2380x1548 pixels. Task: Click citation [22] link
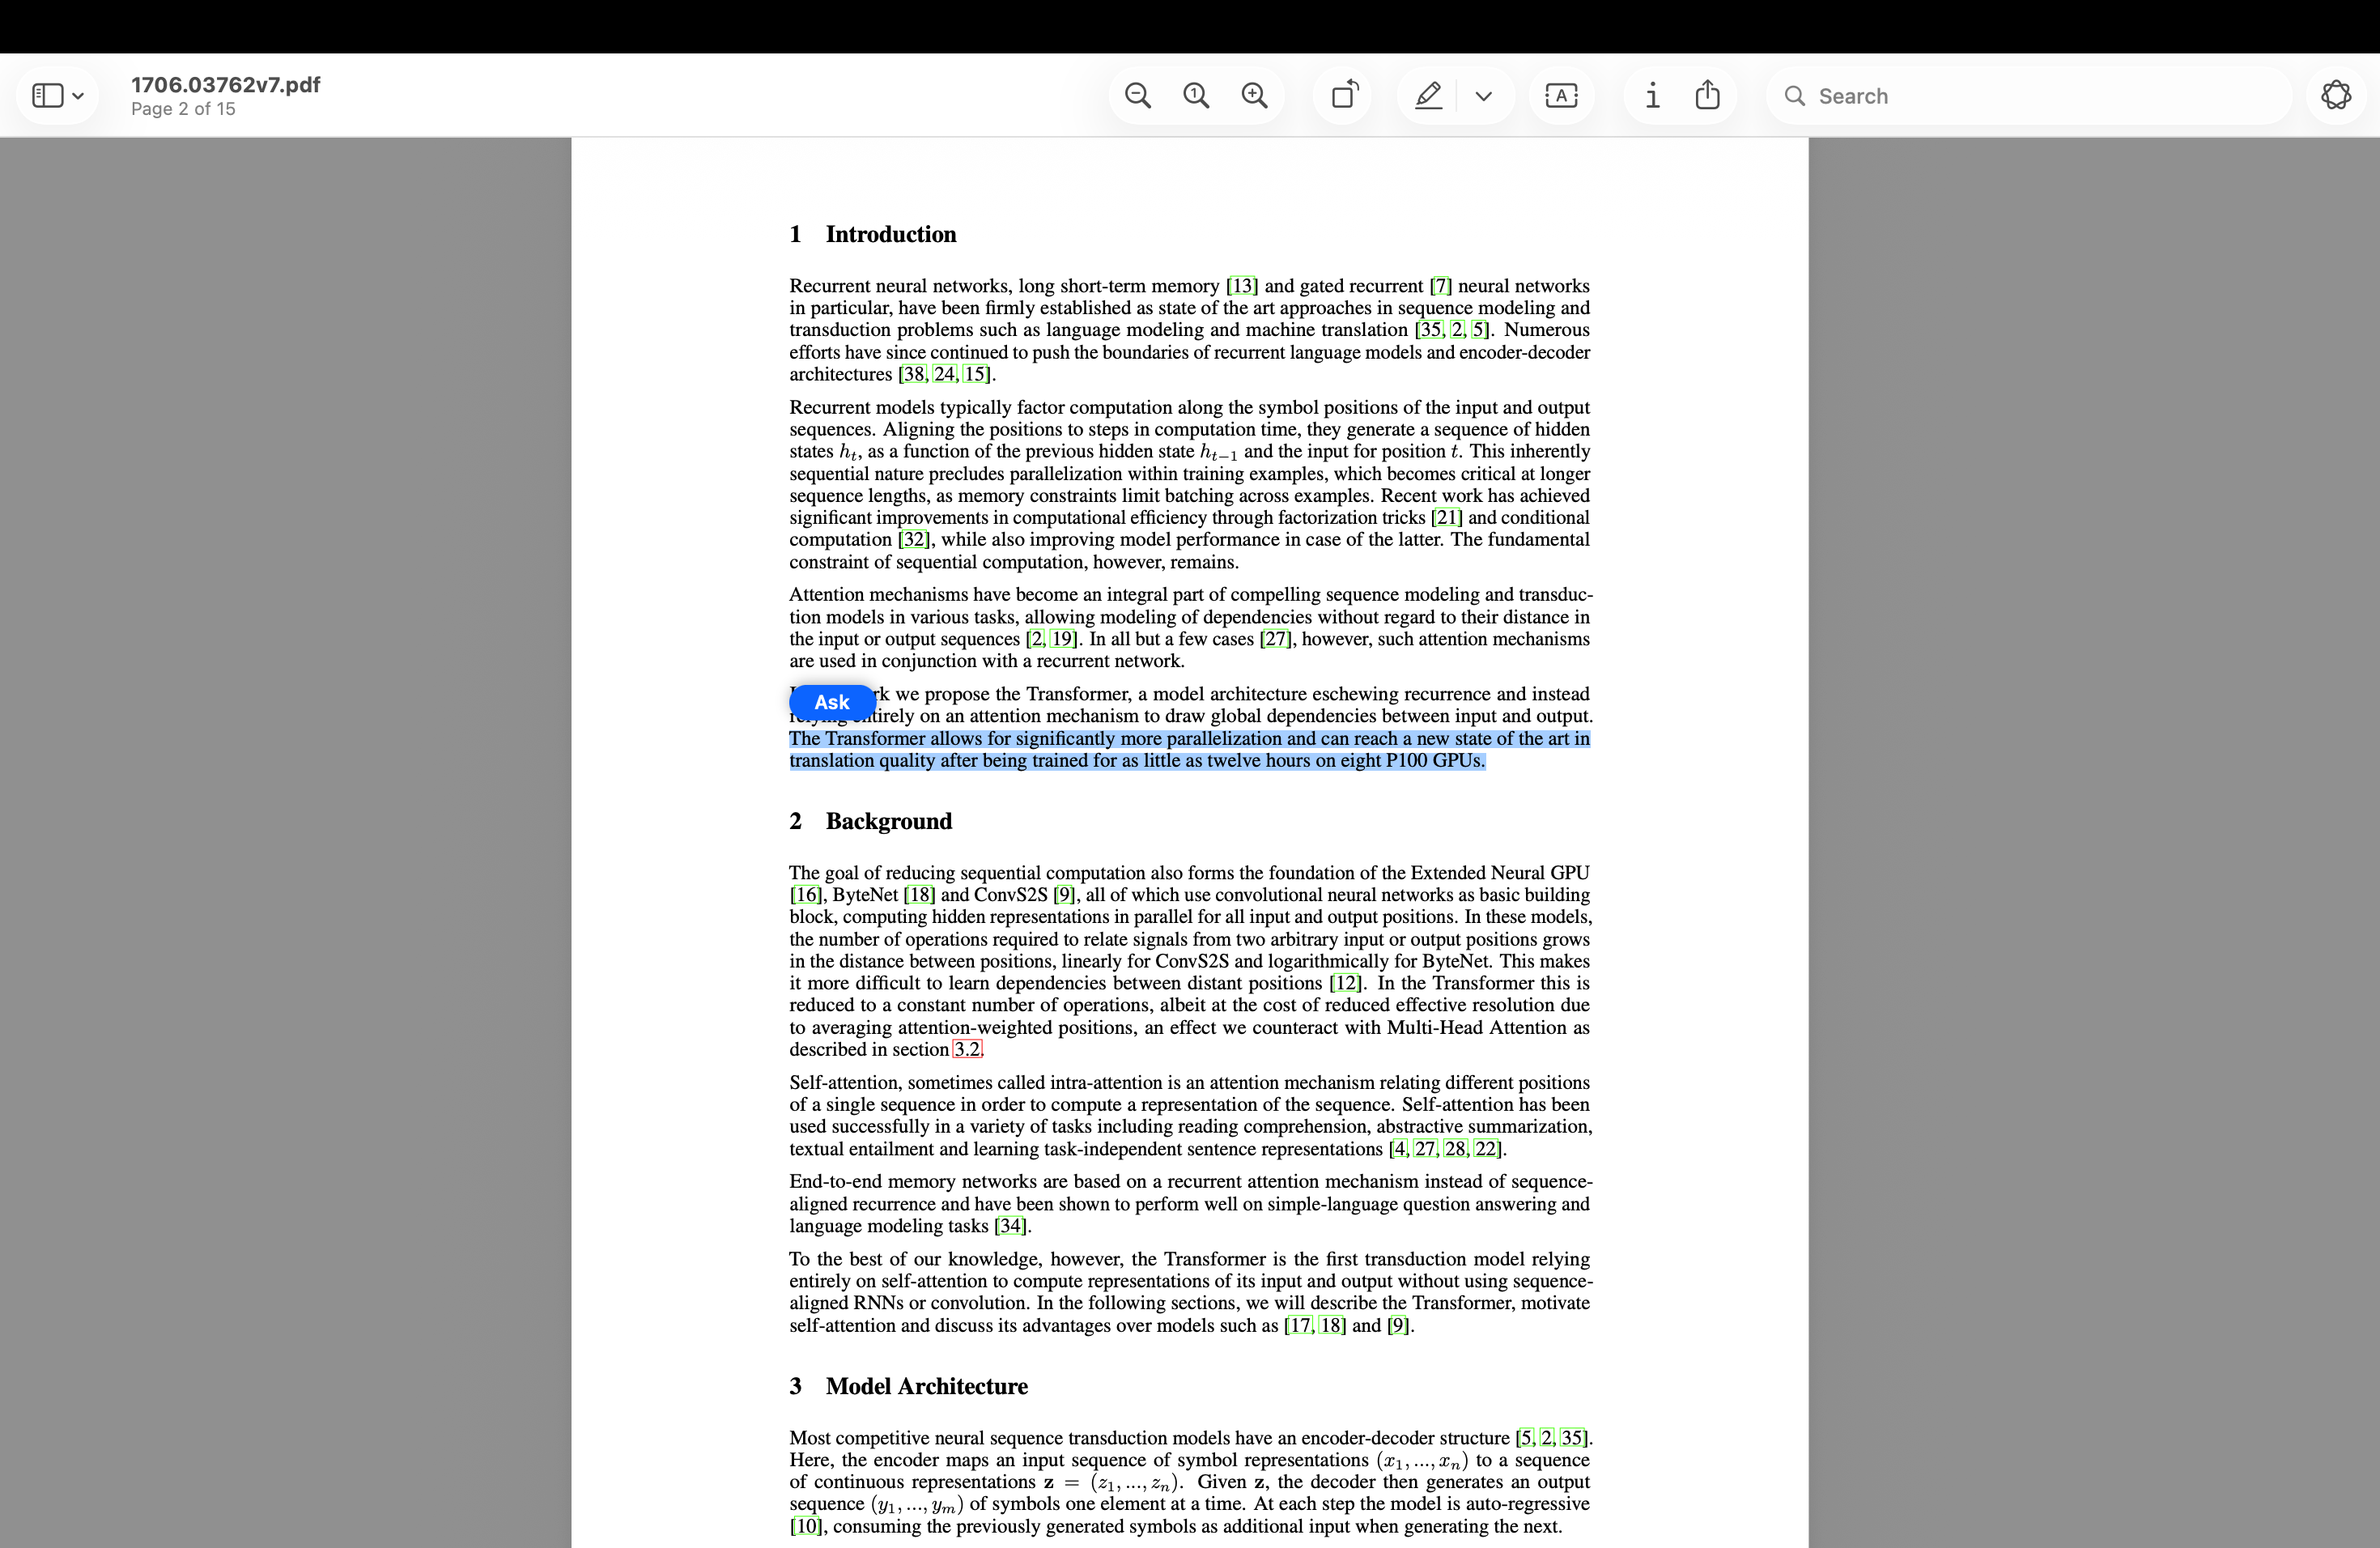[1488, 1149]
